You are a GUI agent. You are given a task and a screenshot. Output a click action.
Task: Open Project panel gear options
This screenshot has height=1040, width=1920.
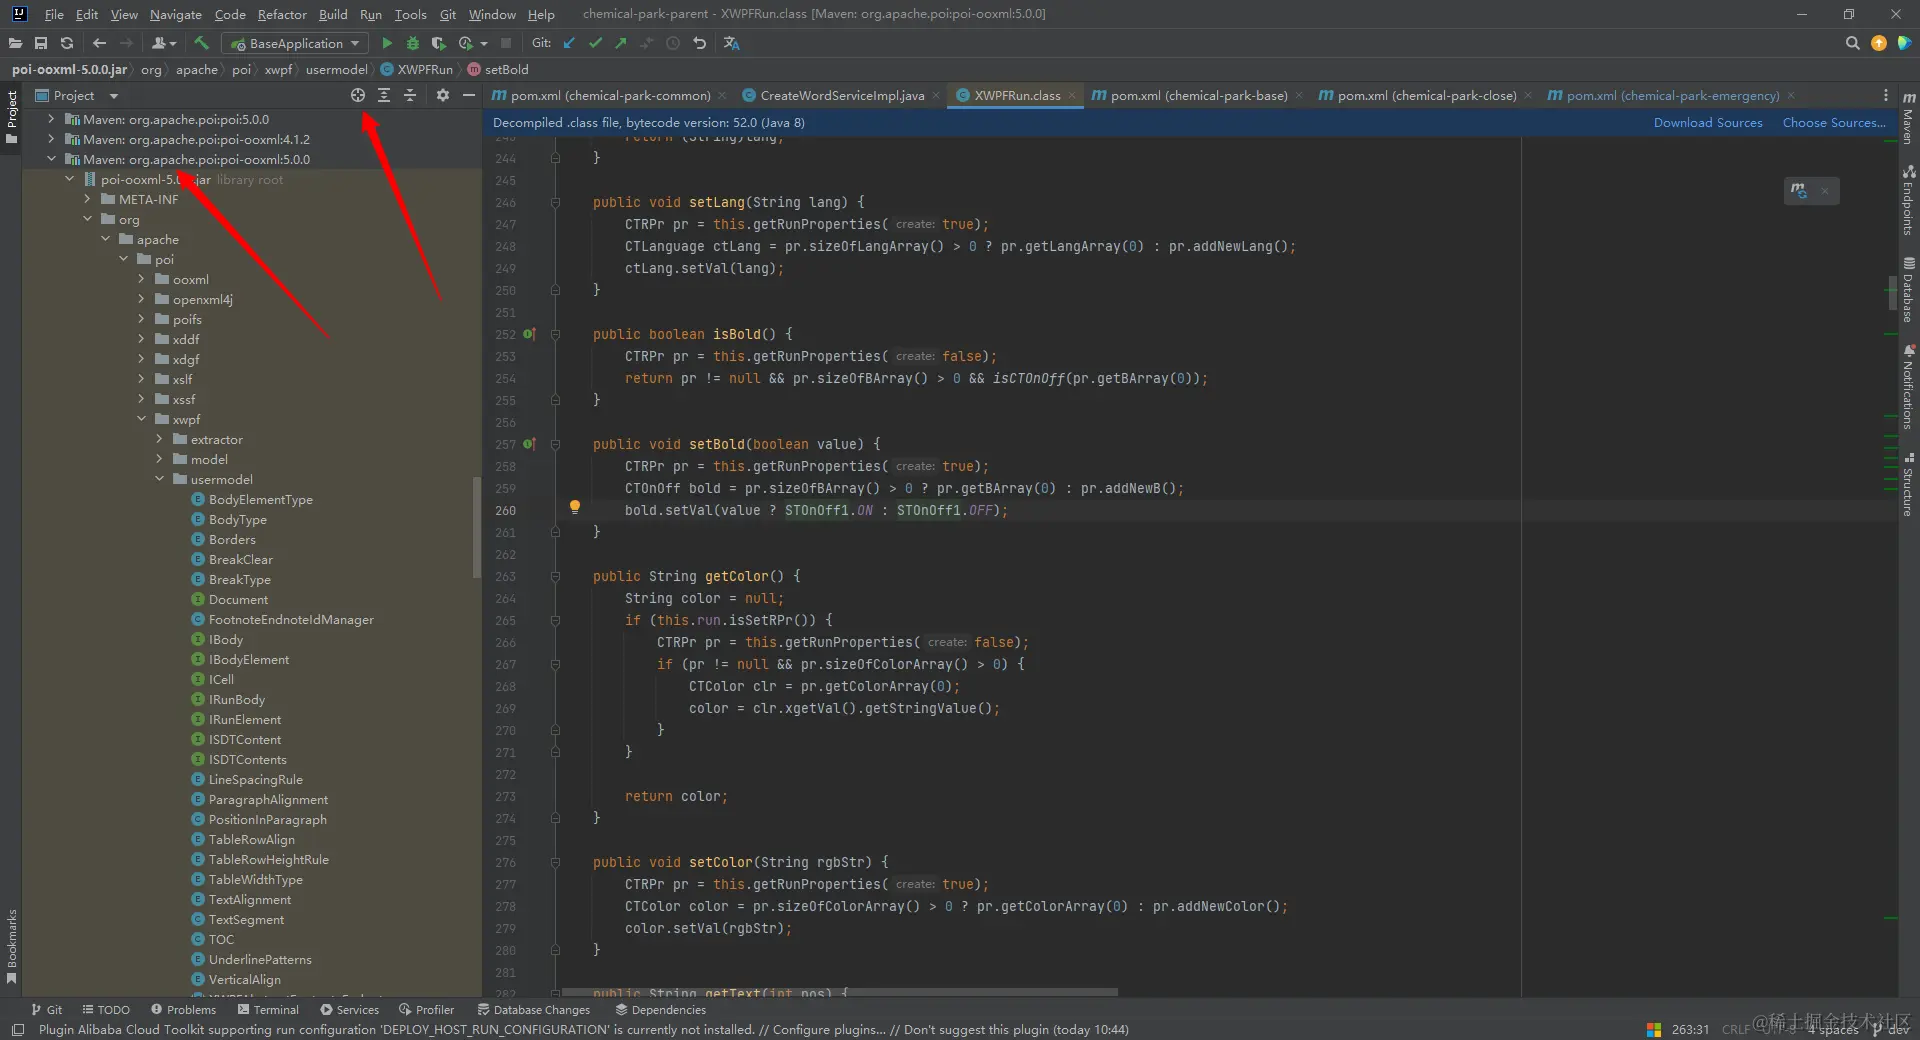pos(442,95)
